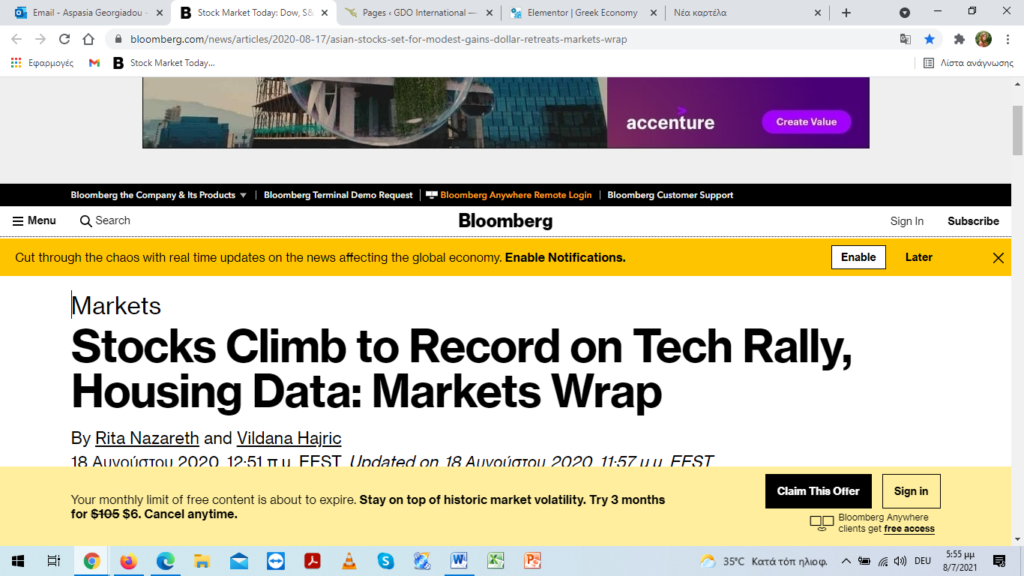Open the extensions puzzle icon
1024x576 pixels.
959,39
